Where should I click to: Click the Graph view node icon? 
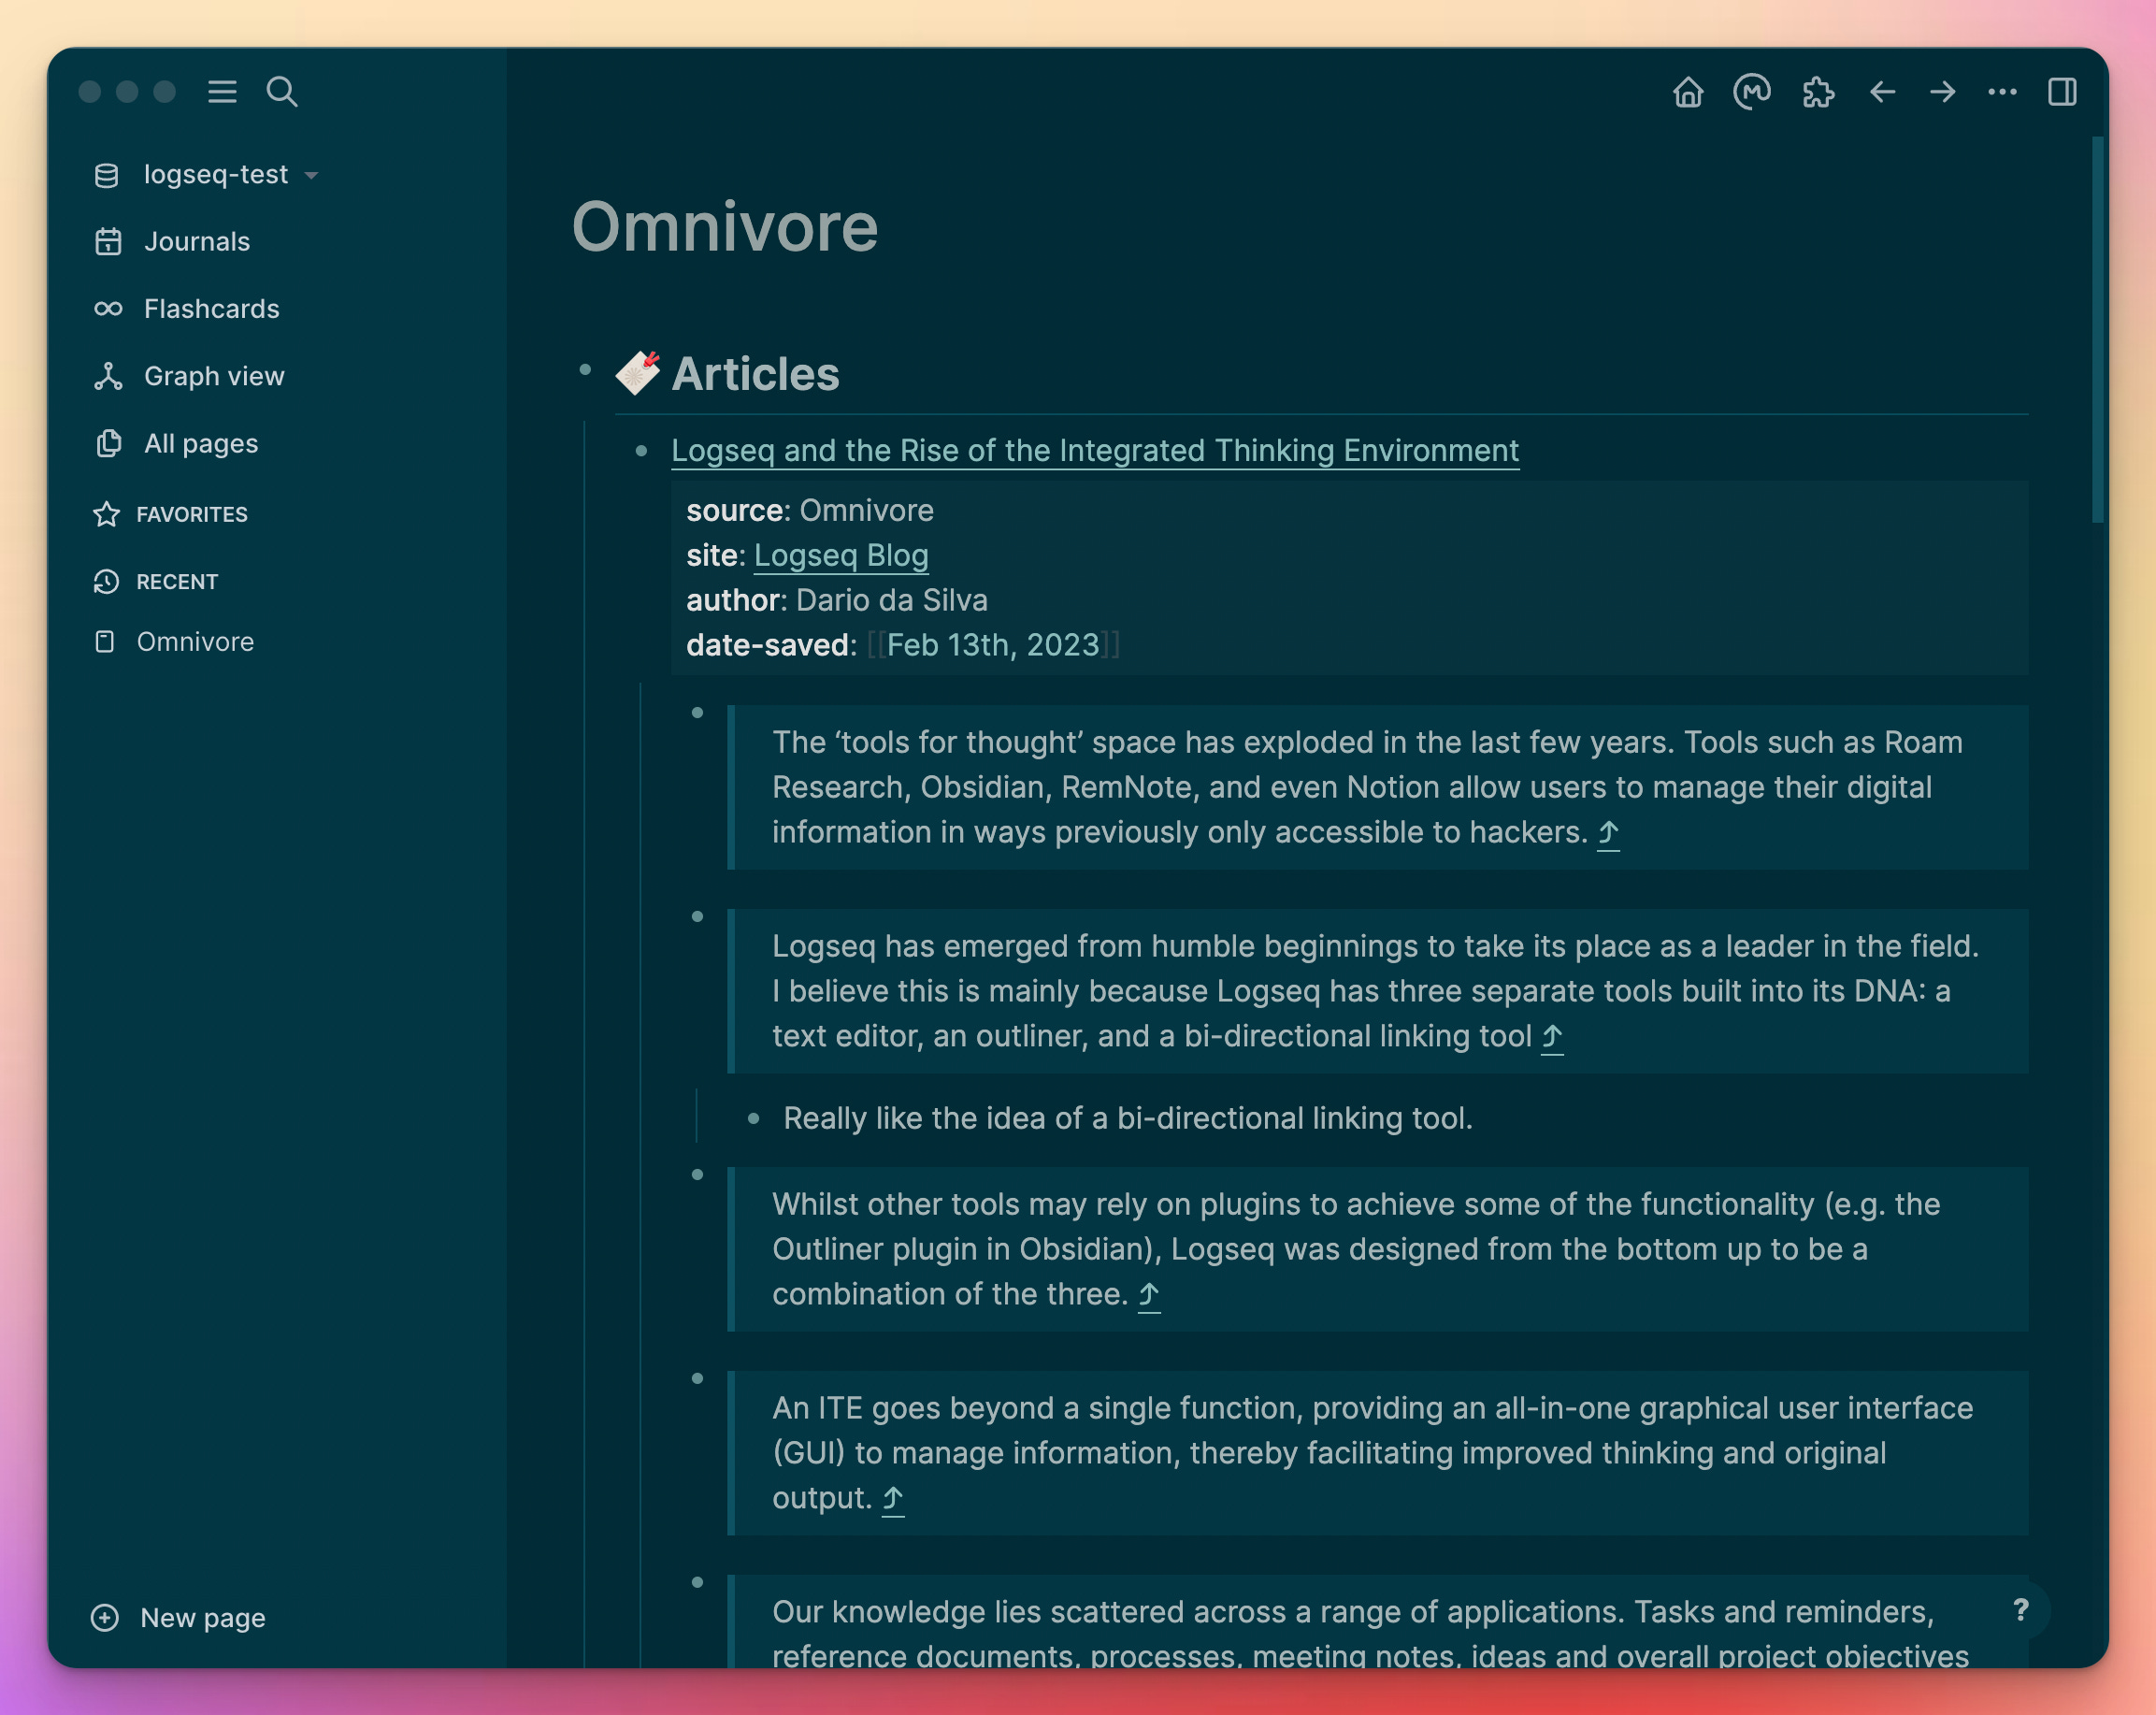coord(108,376)
